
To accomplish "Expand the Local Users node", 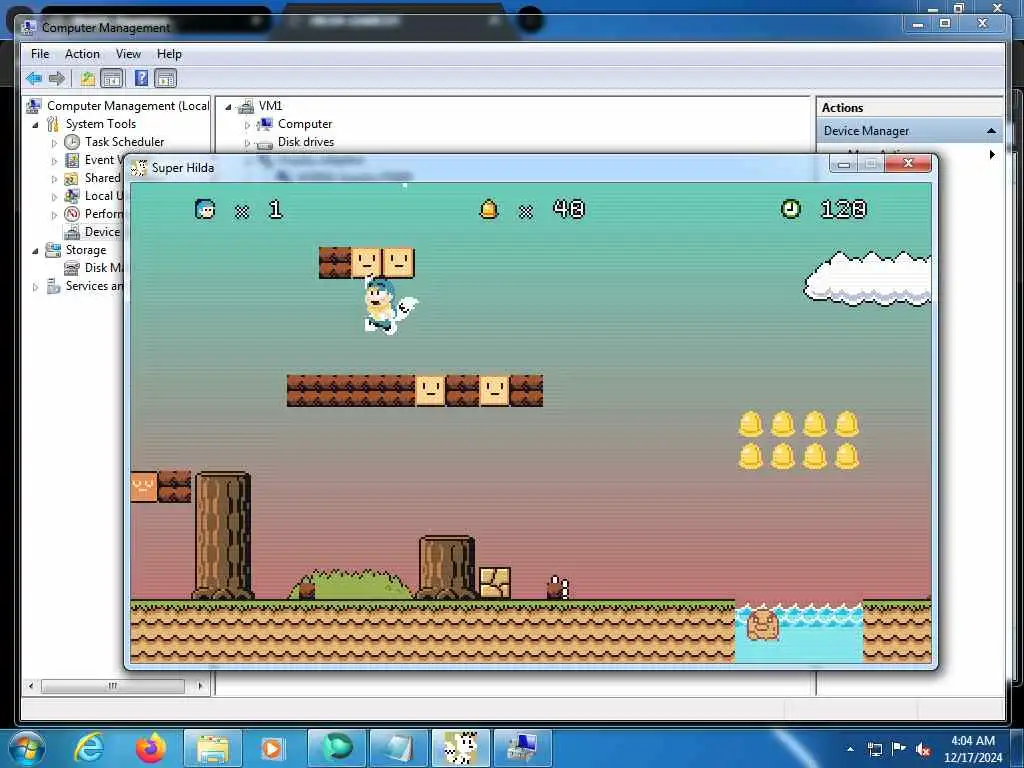I will click(54, 197).
